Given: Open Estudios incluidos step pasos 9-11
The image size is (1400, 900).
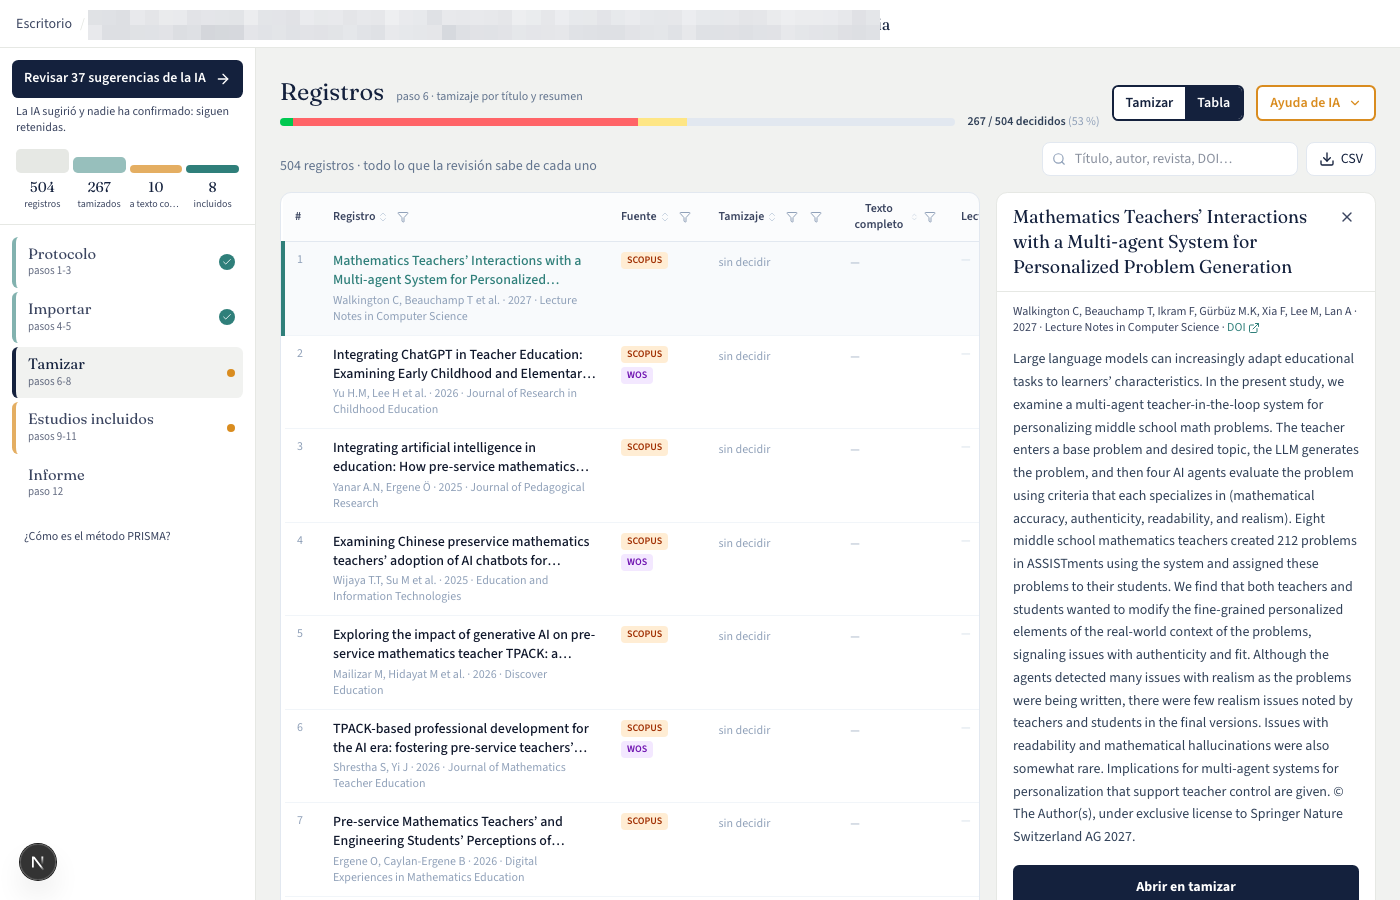Looking at the screenshot, I should coord(127,427).
